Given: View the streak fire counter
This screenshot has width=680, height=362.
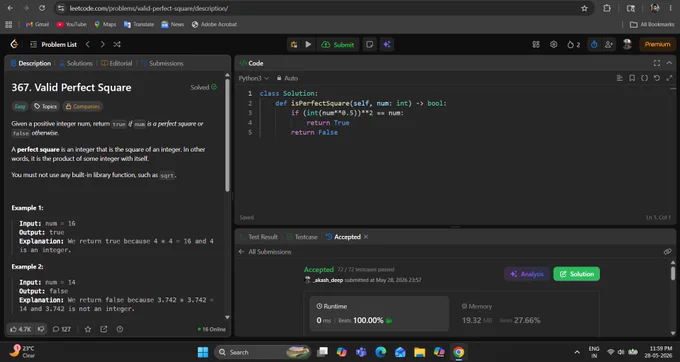Looking at the screenshot, I should pyautogui.click(x=573, y=44).
